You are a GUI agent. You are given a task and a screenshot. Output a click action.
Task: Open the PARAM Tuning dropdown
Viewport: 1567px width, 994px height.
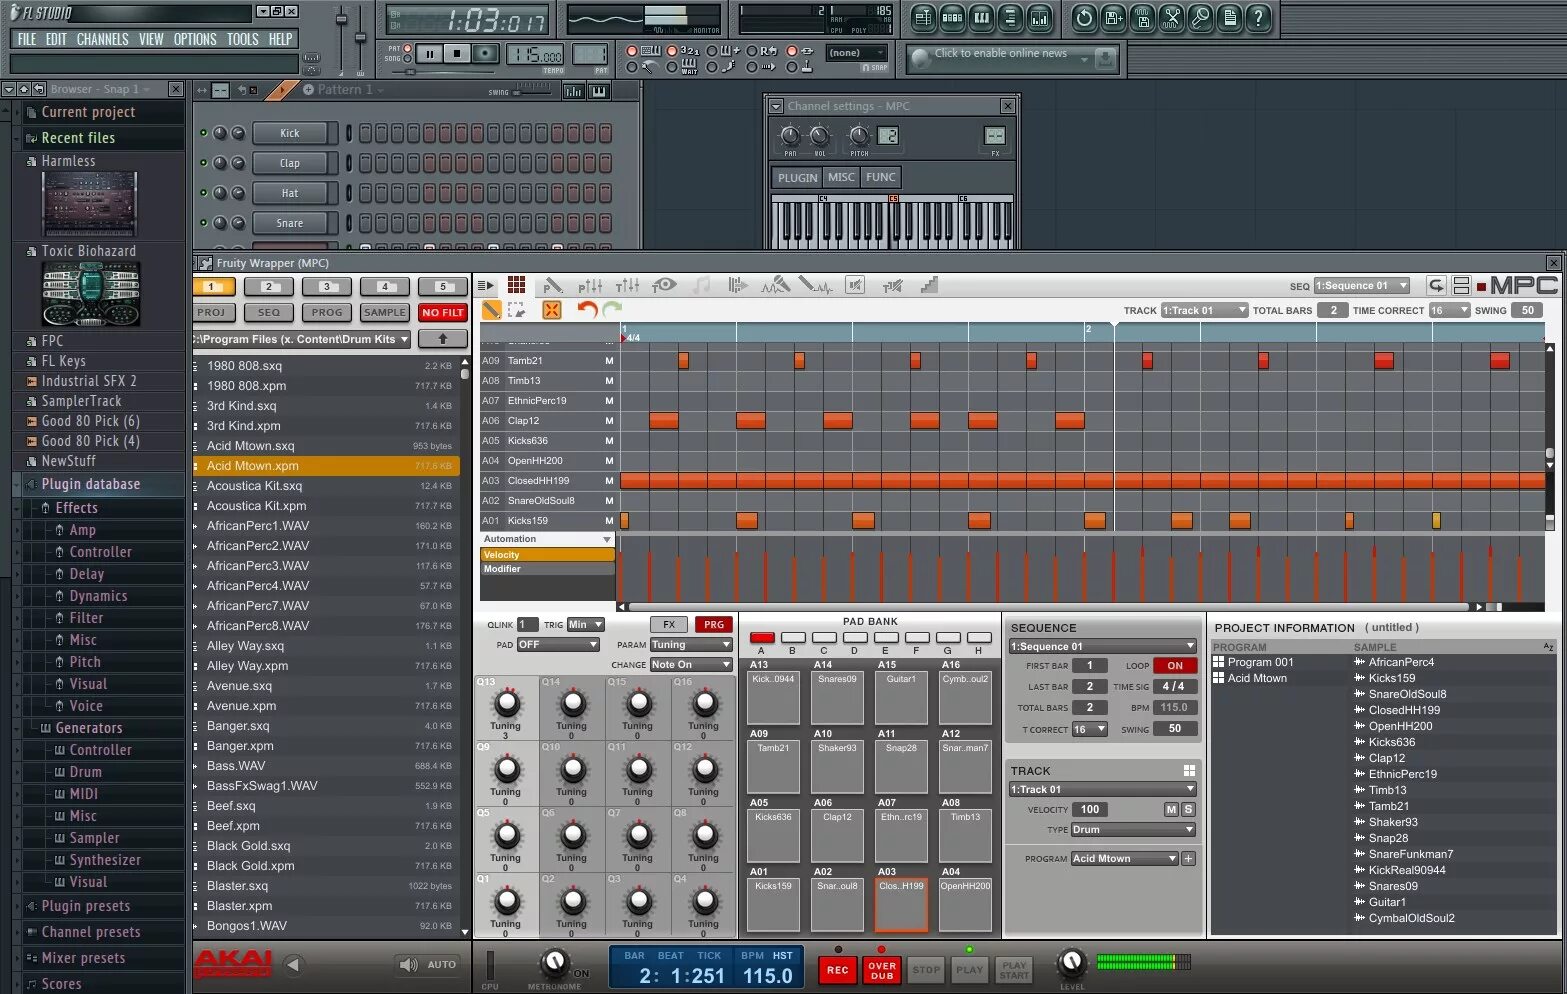tap(691, 645)
